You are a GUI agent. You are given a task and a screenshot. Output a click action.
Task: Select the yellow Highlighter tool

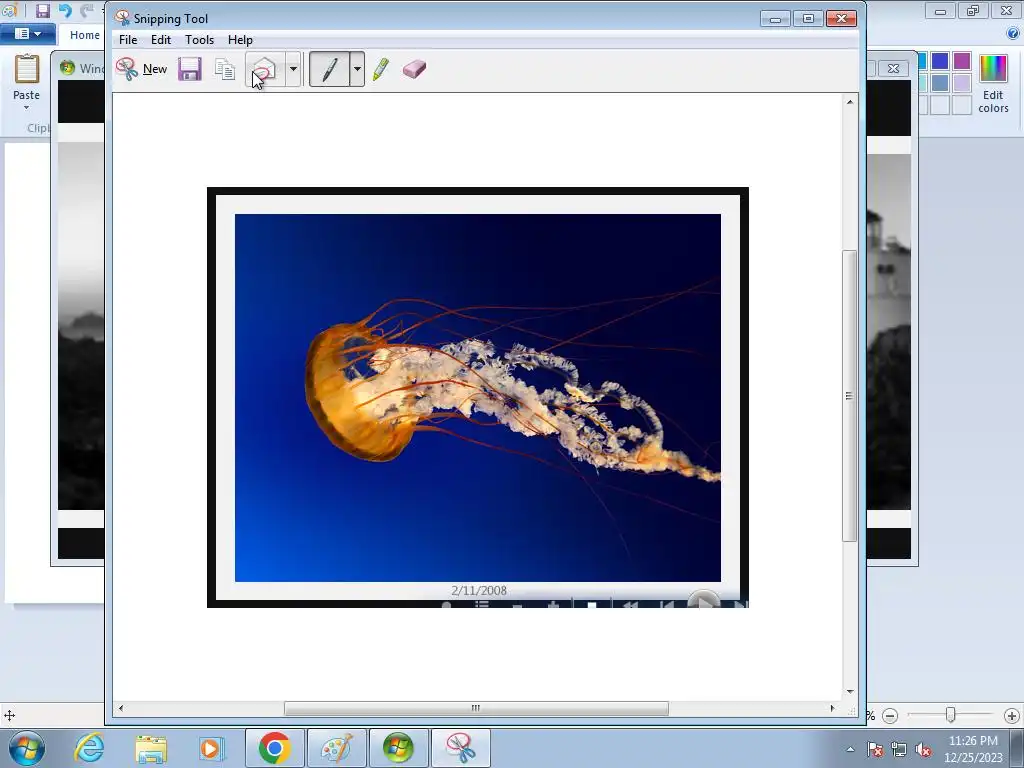381,69
